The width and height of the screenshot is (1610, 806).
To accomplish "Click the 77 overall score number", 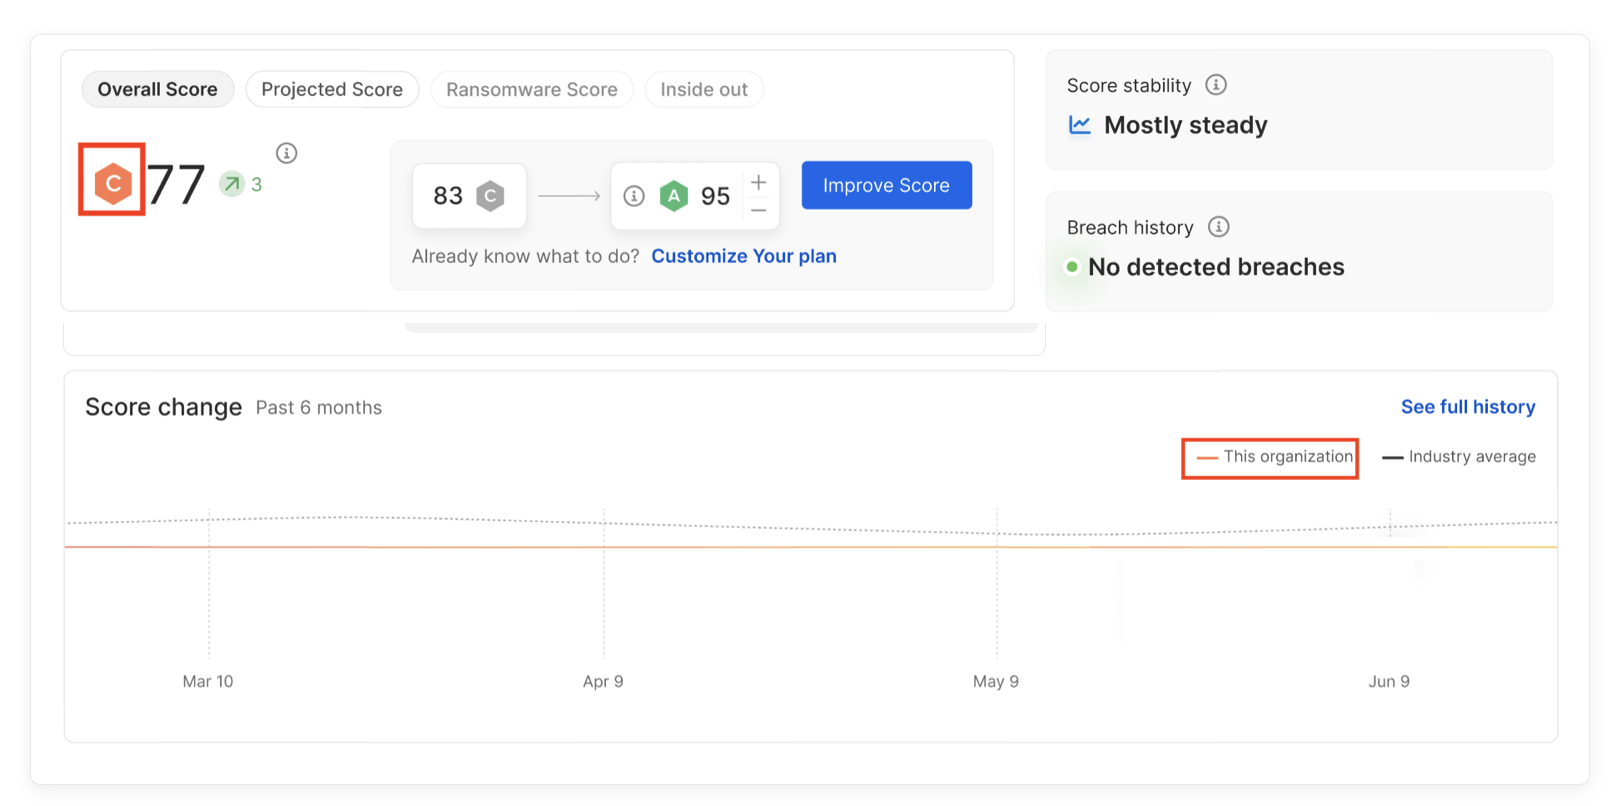I will coord(176,185).
